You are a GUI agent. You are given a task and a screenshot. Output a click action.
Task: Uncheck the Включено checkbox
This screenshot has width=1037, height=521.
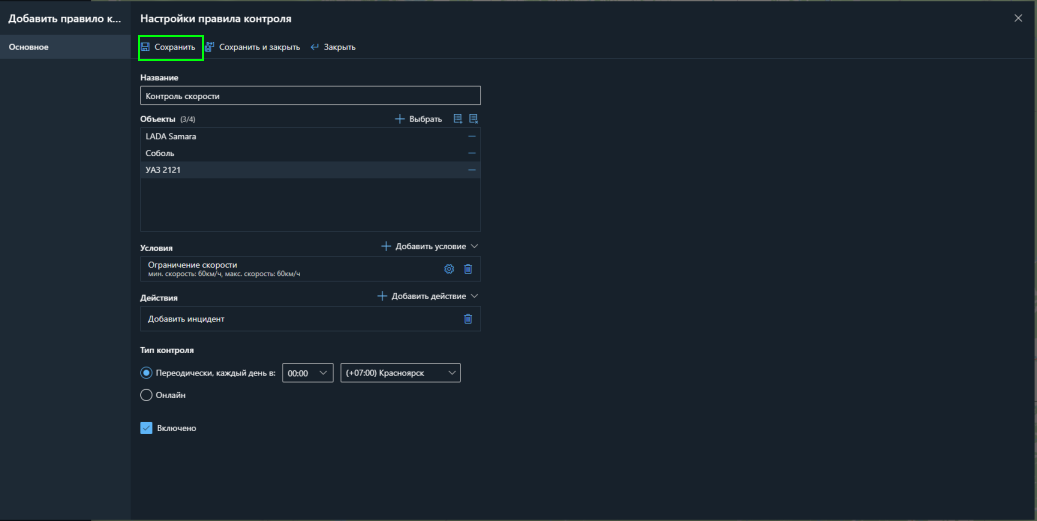pos(146,428)
